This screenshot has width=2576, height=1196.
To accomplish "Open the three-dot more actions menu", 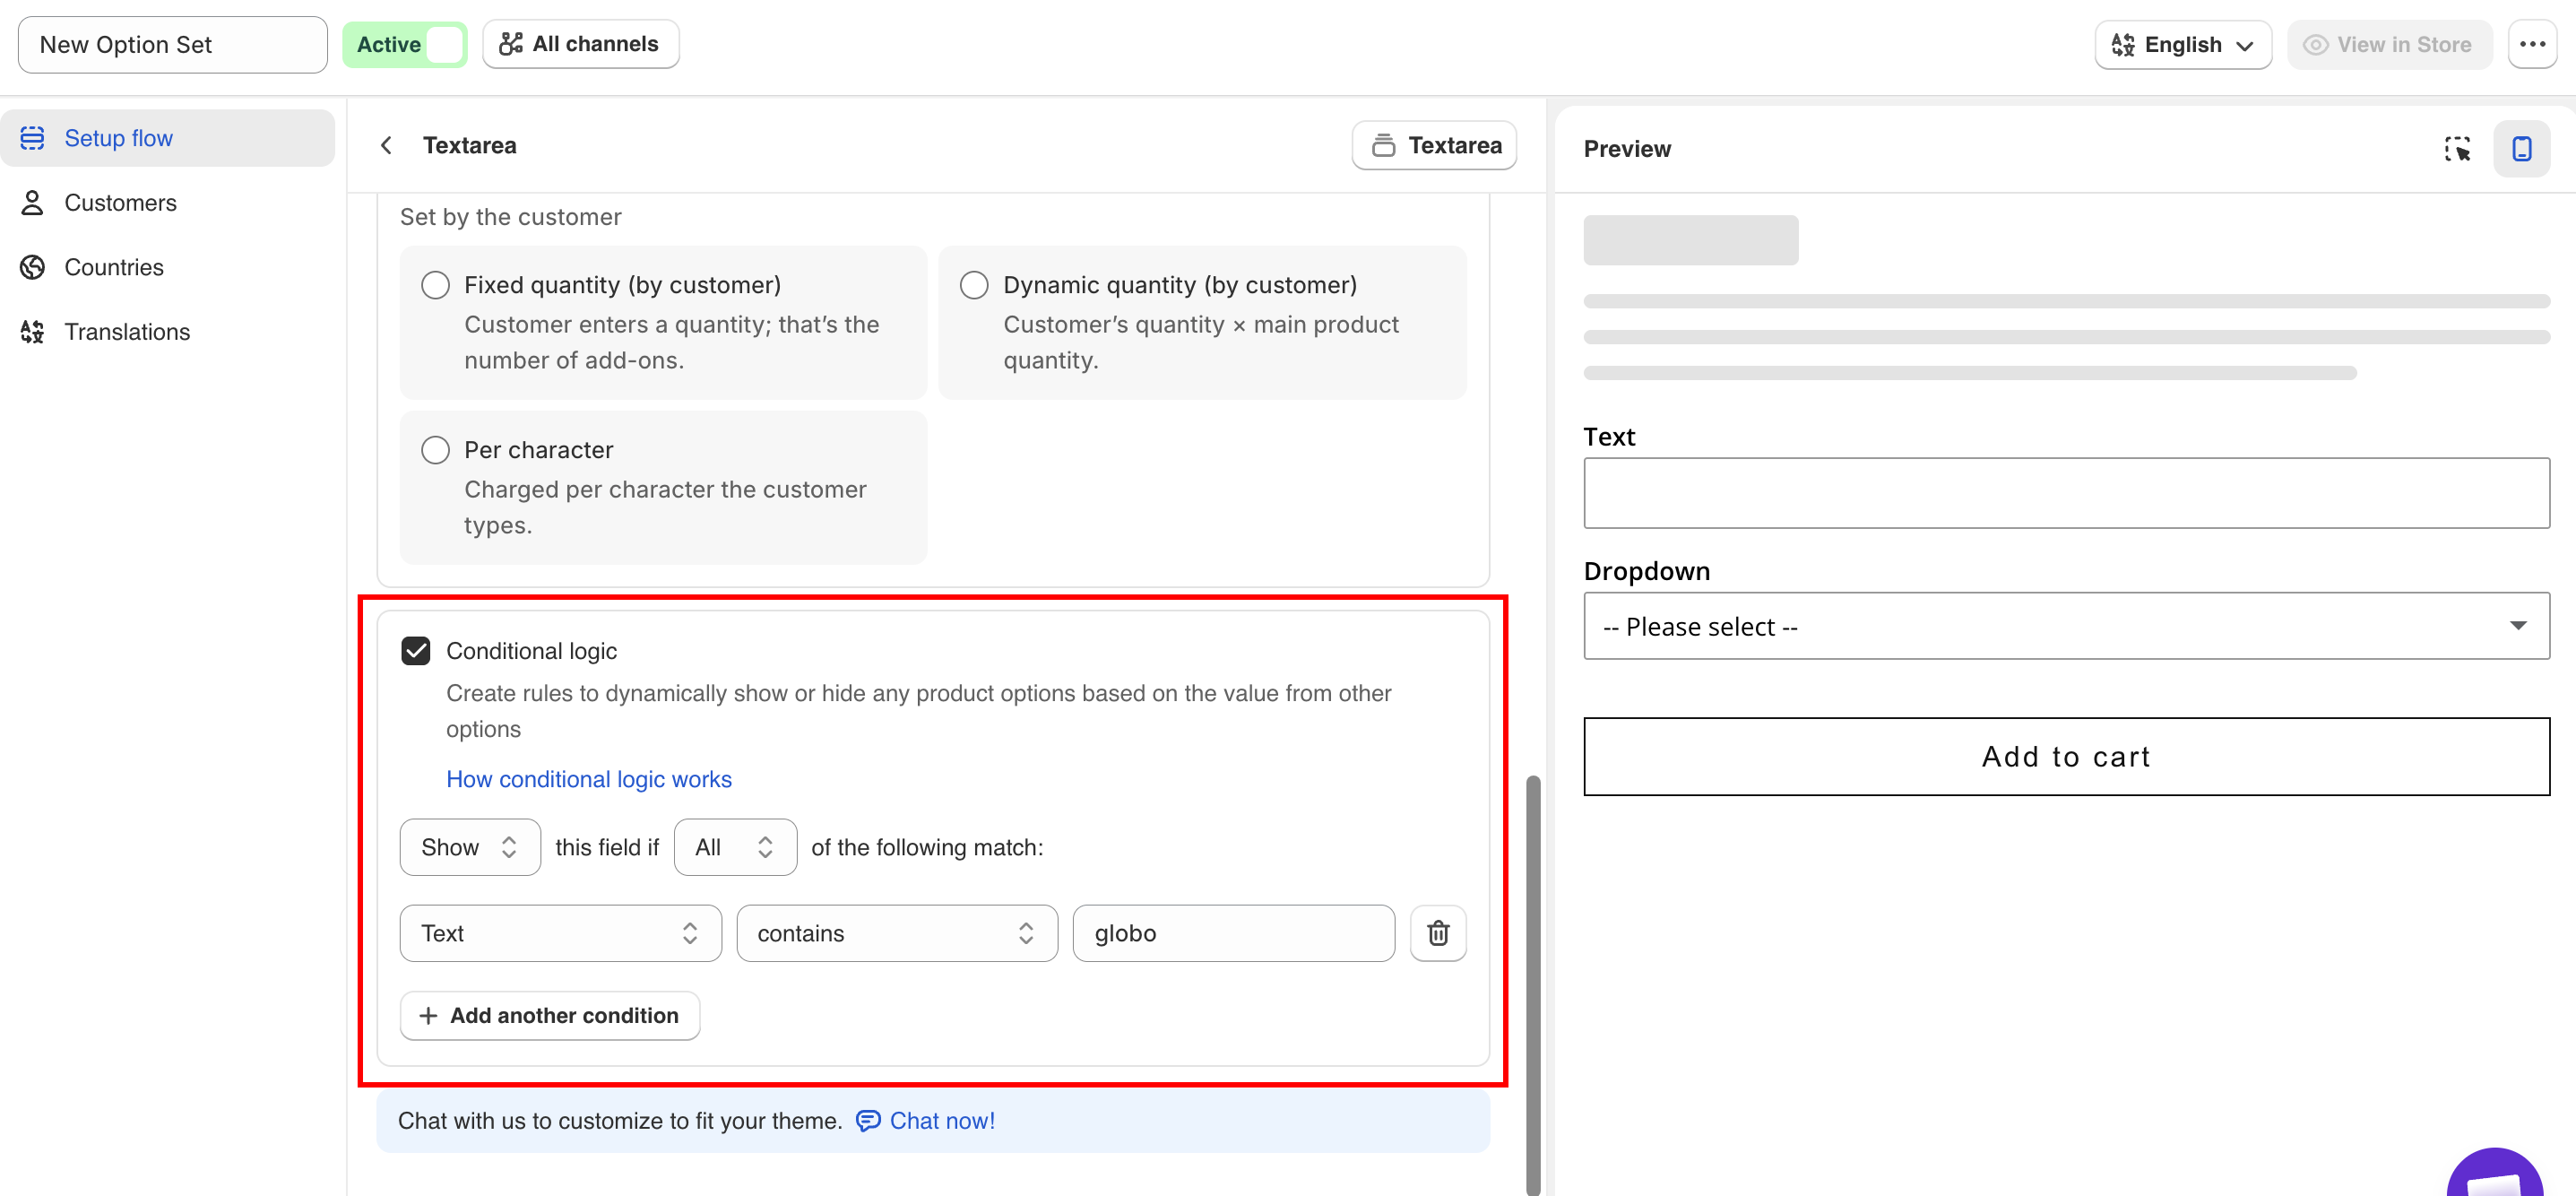I will tap(2532, 45).
